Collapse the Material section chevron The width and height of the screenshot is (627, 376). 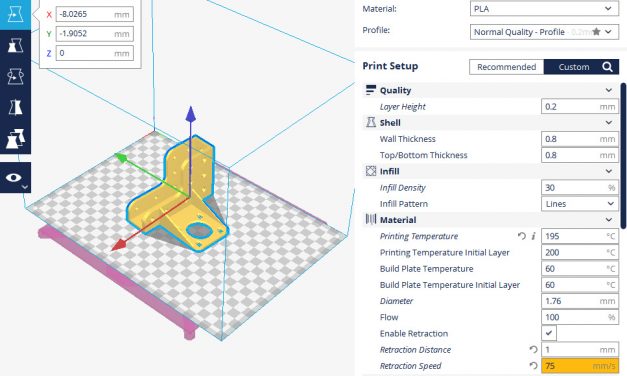[609, 220]
